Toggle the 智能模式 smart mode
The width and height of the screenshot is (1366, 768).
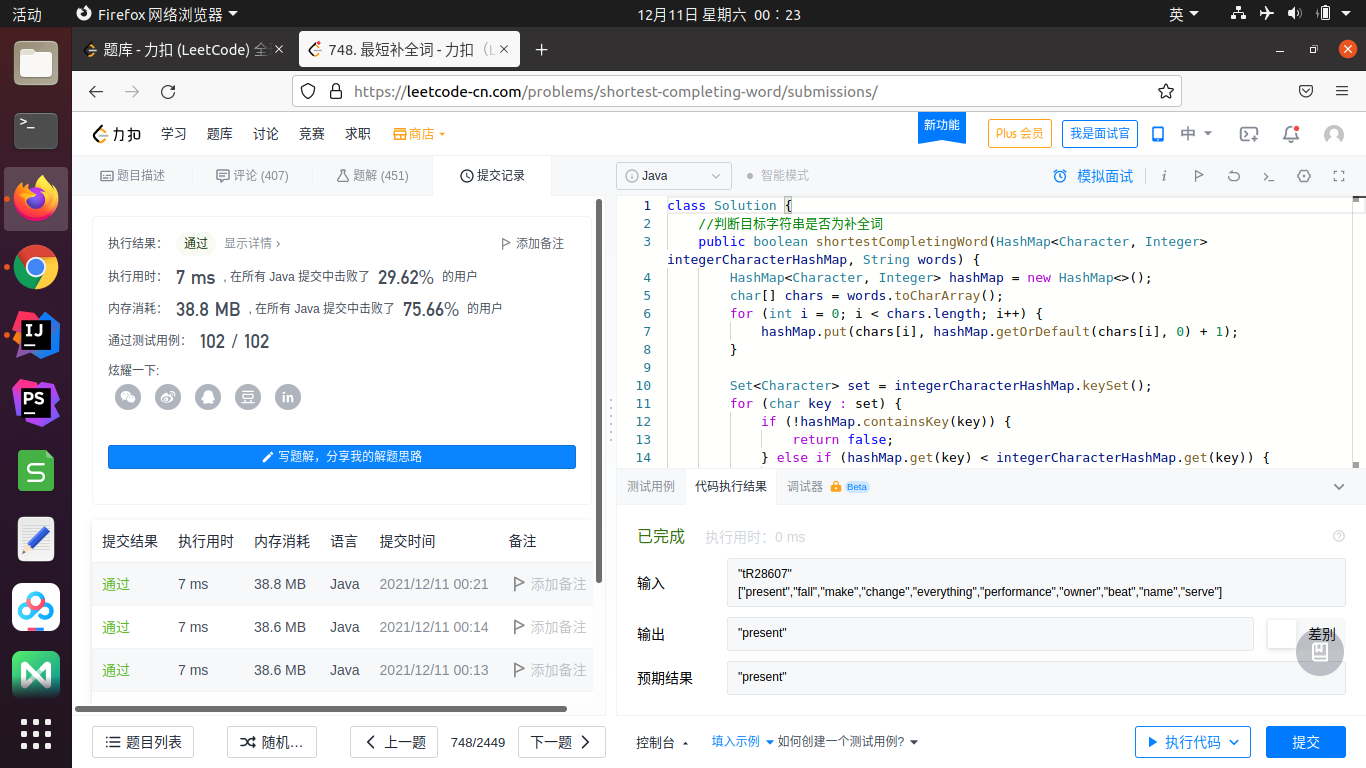coord(777,176)
